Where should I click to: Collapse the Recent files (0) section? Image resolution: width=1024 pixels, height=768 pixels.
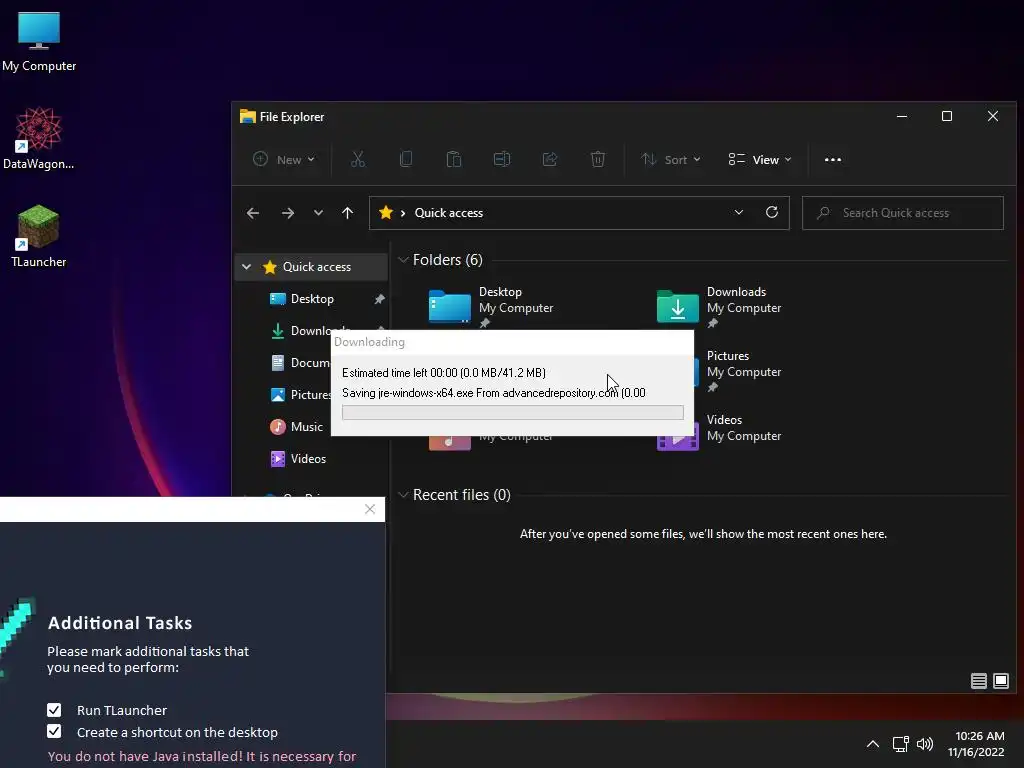(403, 494)
